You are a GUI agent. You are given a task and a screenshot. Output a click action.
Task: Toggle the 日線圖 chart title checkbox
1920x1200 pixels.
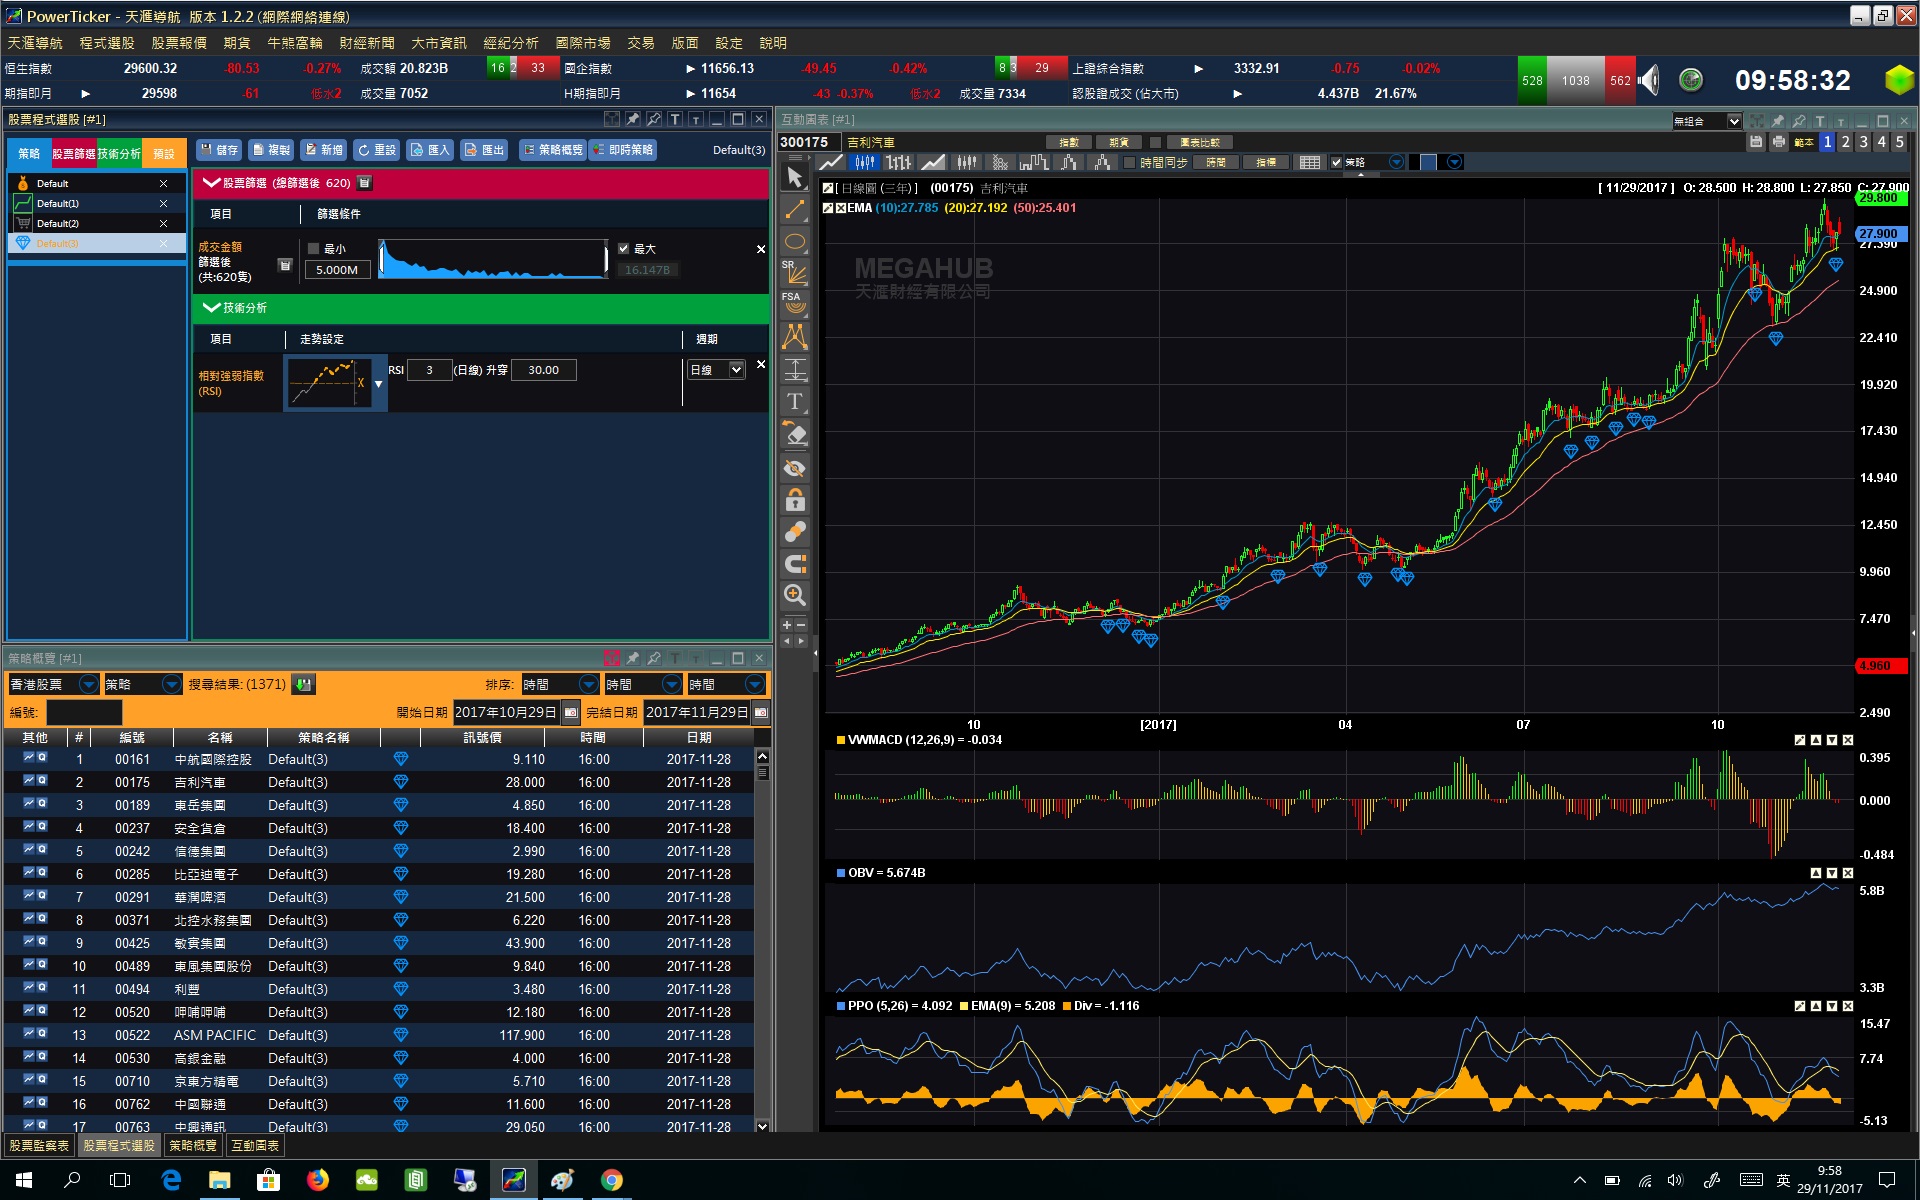[828, 188]
